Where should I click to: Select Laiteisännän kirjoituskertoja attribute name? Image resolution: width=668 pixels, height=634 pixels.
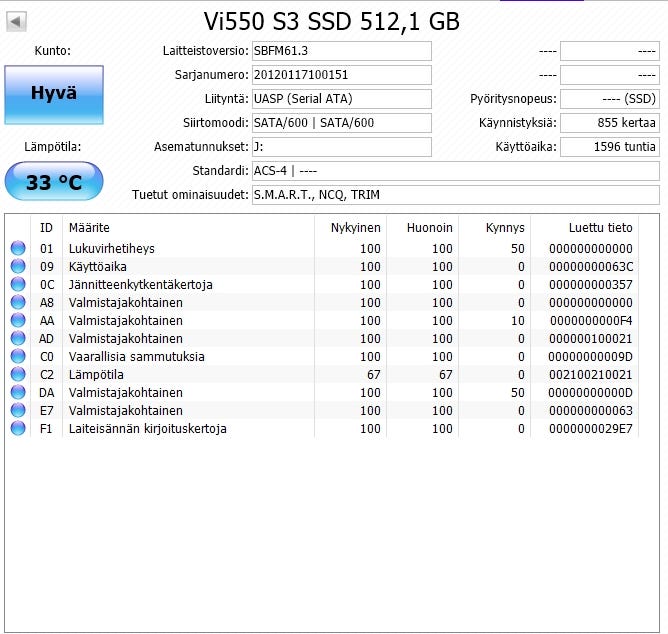click(147, 429)
